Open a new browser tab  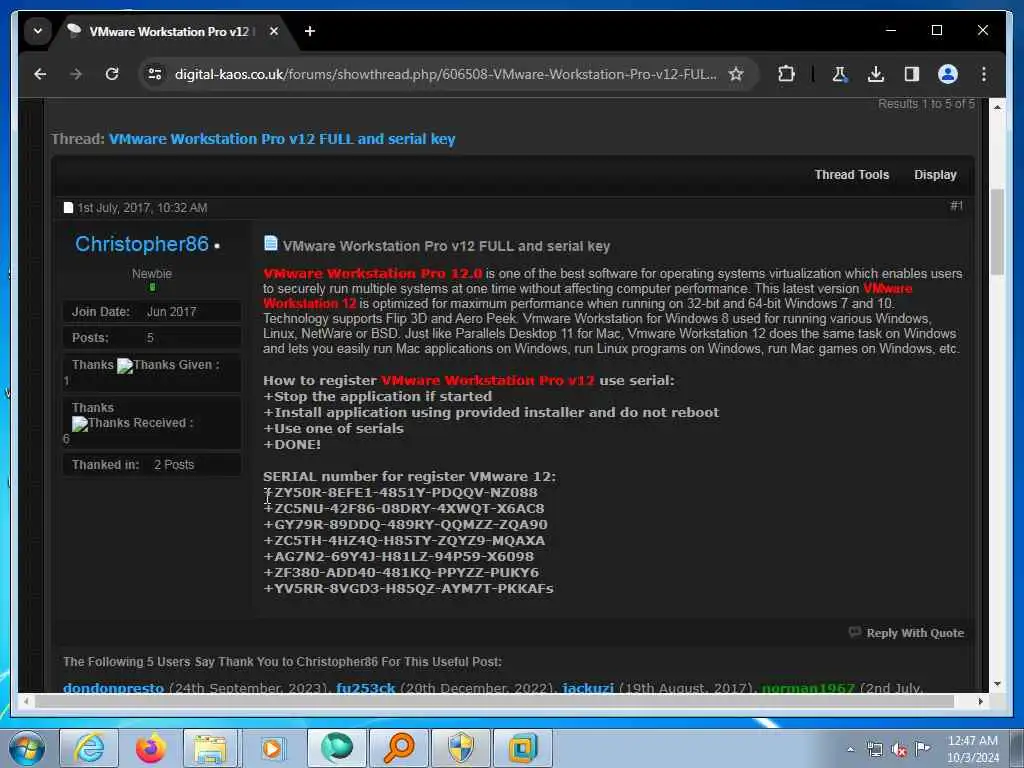(x=310, y=31)
